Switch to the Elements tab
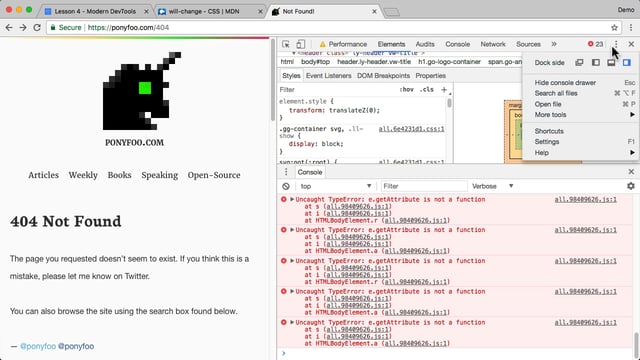 (x=391, y=44)
